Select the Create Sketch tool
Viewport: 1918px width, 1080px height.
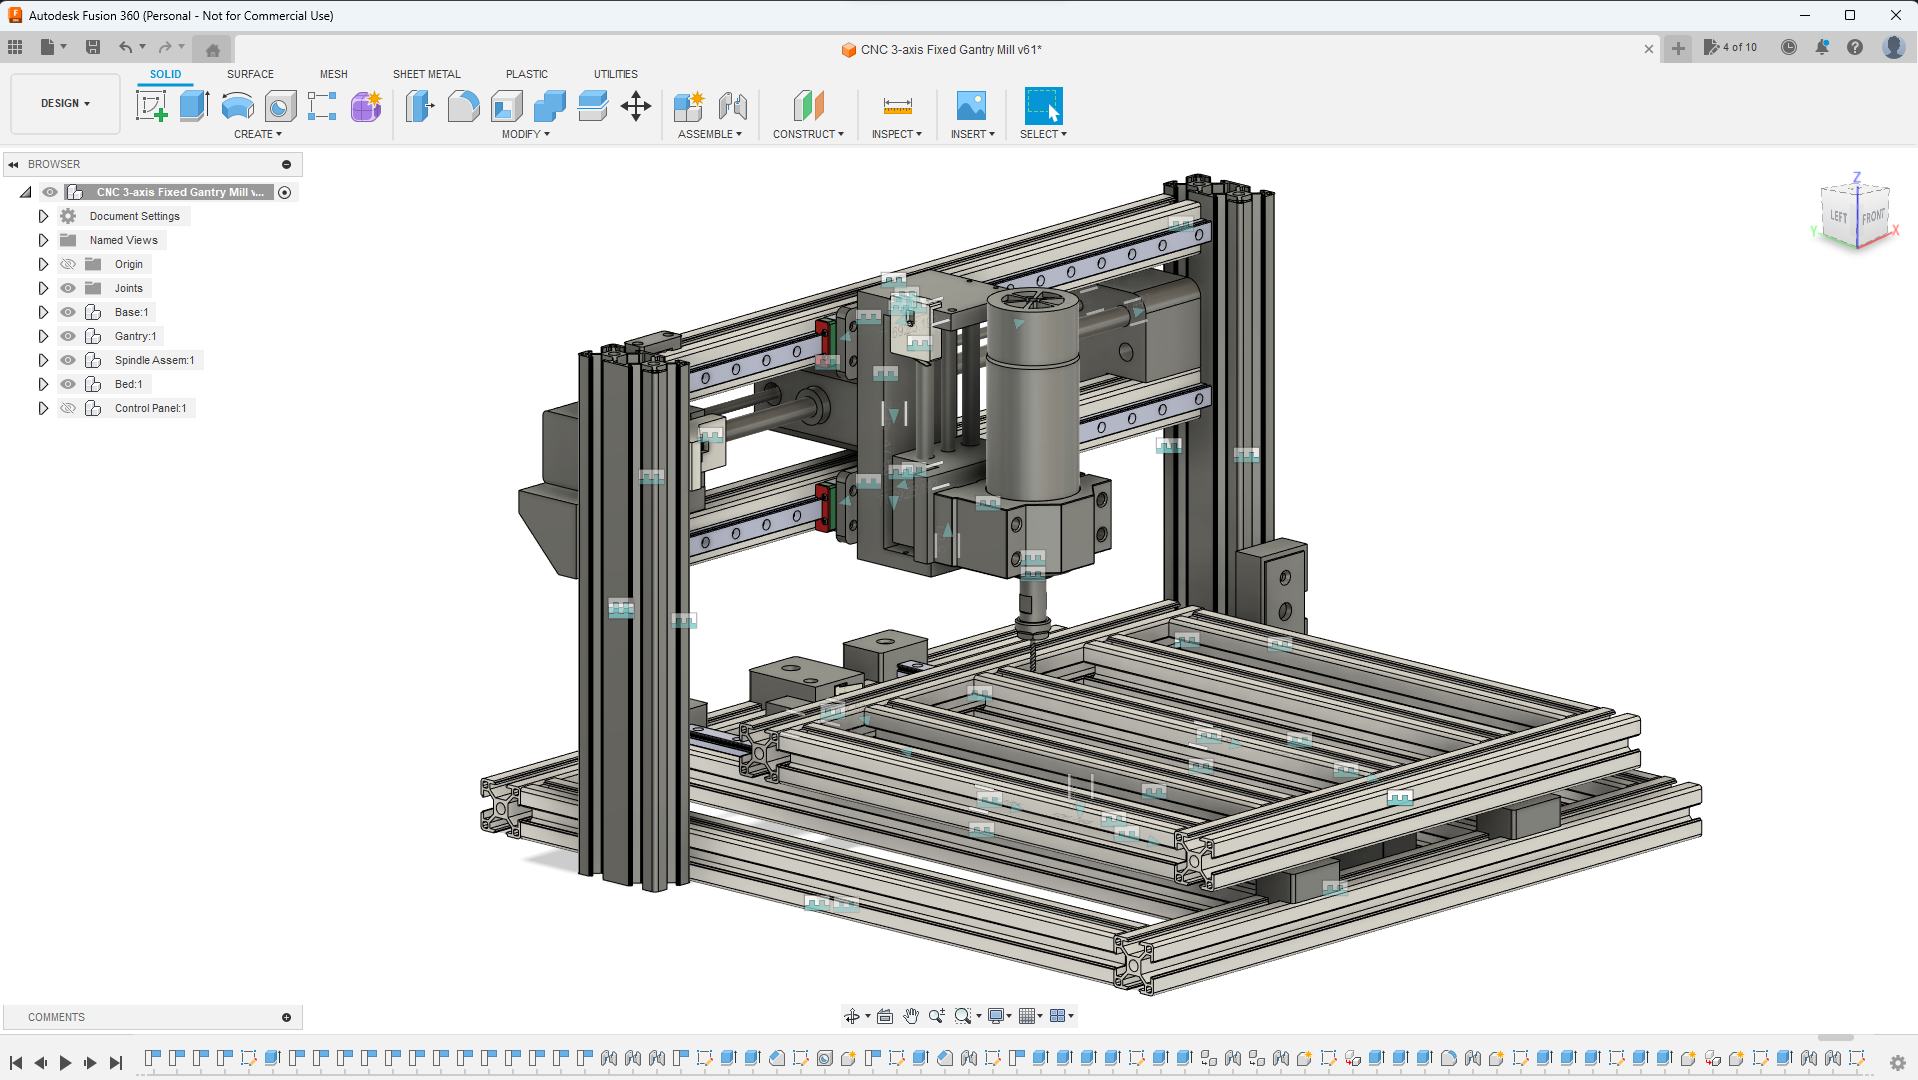point(152,106)
